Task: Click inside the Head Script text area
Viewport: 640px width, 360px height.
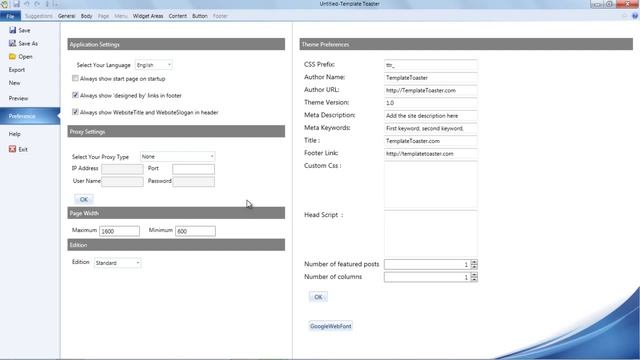Action: coord(431,233)
